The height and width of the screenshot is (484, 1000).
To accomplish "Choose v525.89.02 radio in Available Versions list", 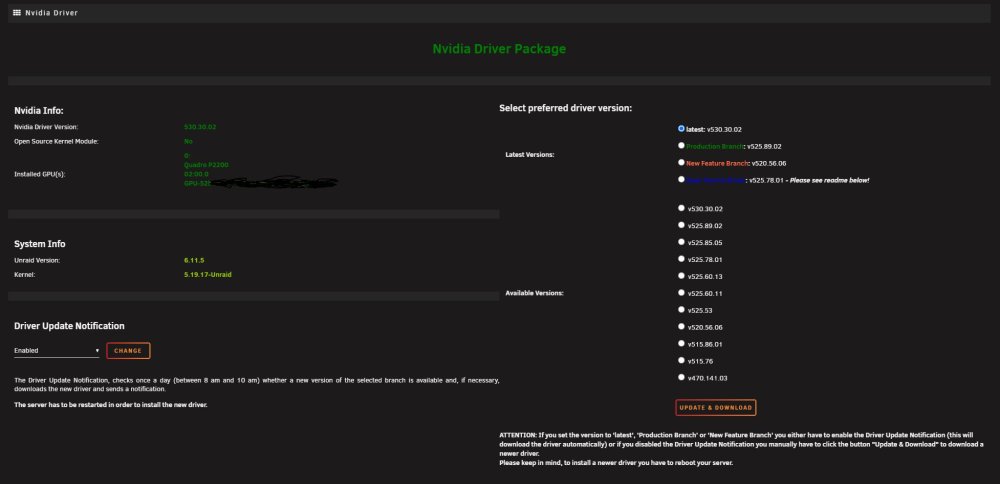I will pos(681,224).
